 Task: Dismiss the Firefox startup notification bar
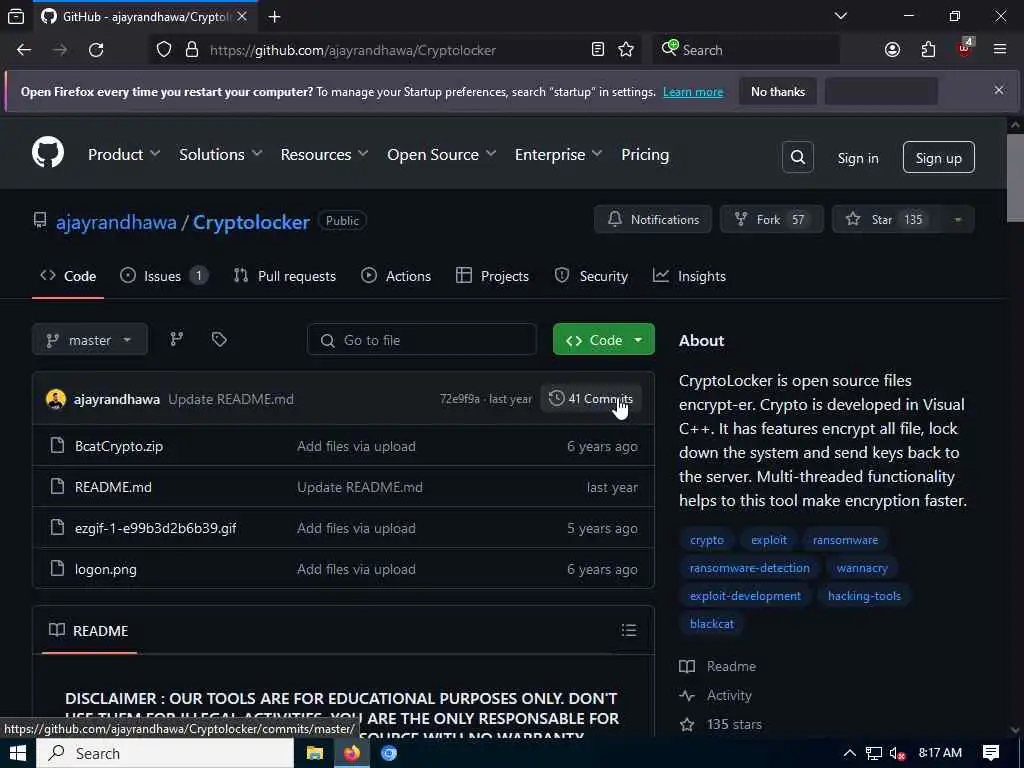999,90
